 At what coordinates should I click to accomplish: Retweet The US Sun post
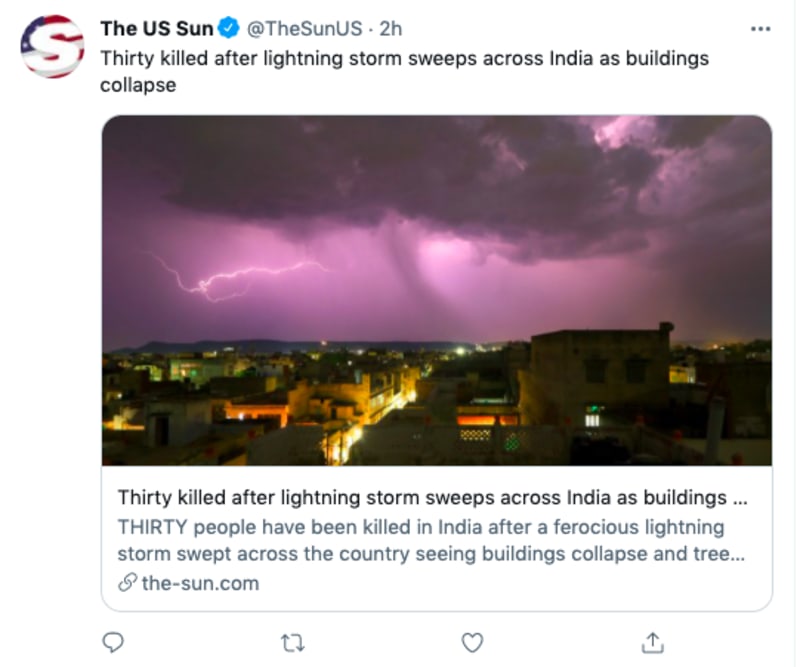292,642
